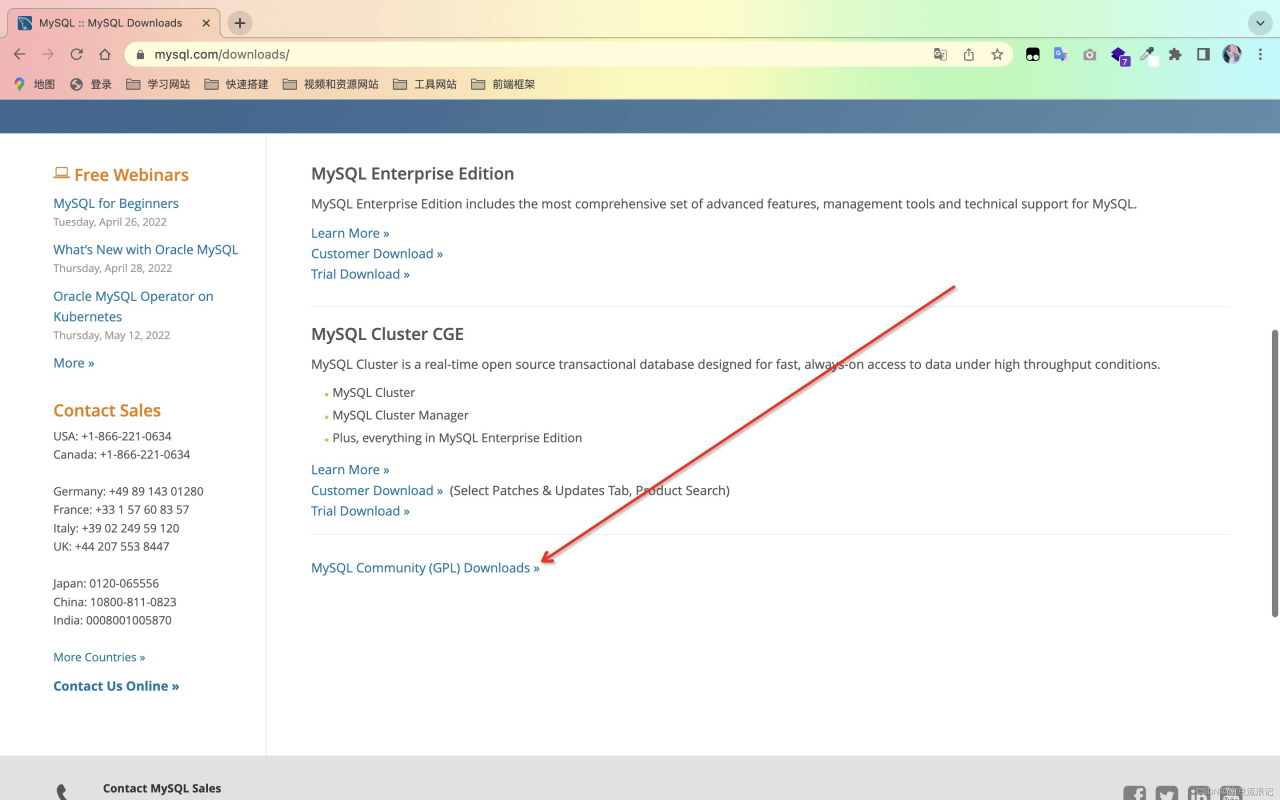Image resolution: width=1280 pixels, height=800 pixels.
Task: Click the browser forward arrow
Action: (x=48, y=54)
